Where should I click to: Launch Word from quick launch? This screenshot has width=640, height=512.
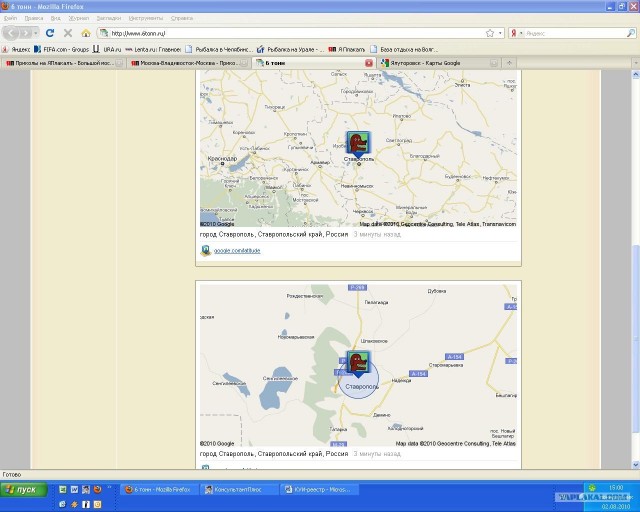point(74,489)
